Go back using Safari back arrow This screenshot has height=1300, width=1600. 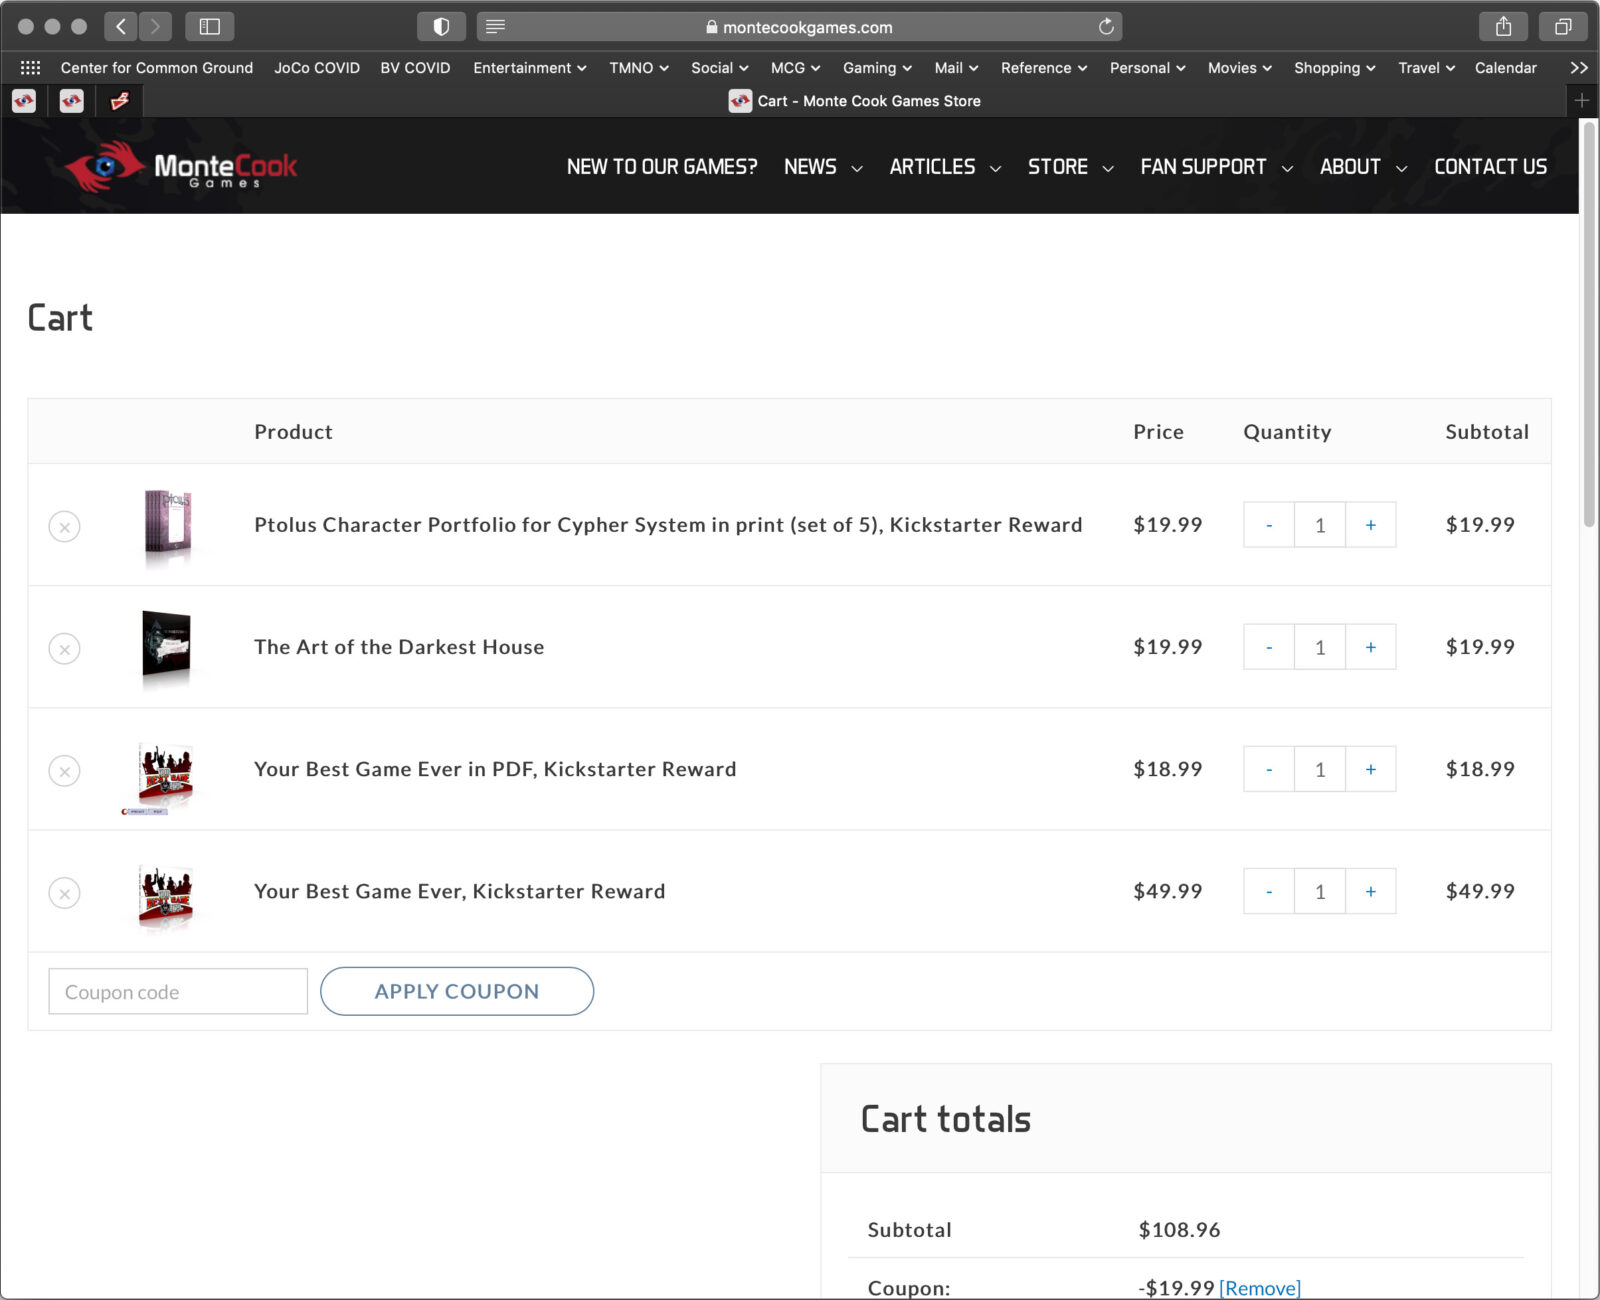coord(120,27)
